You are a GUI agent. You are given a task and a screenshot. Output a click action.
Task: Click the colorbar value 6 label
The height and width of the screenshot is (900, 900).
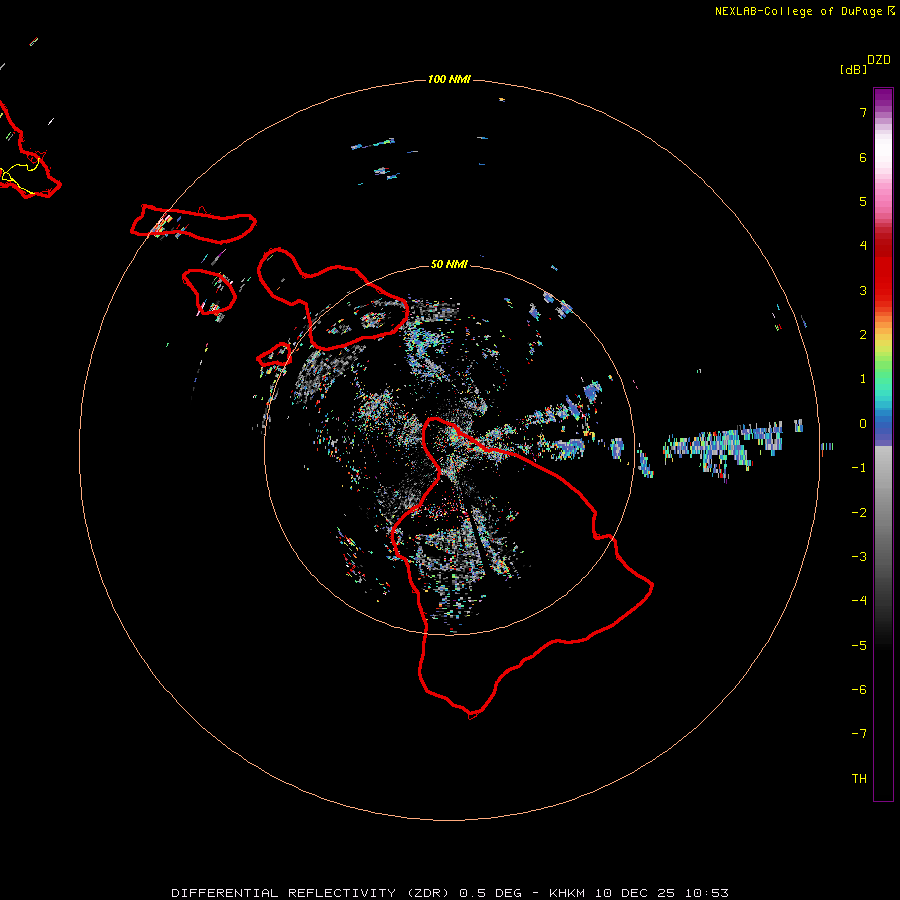coord(863,157)
